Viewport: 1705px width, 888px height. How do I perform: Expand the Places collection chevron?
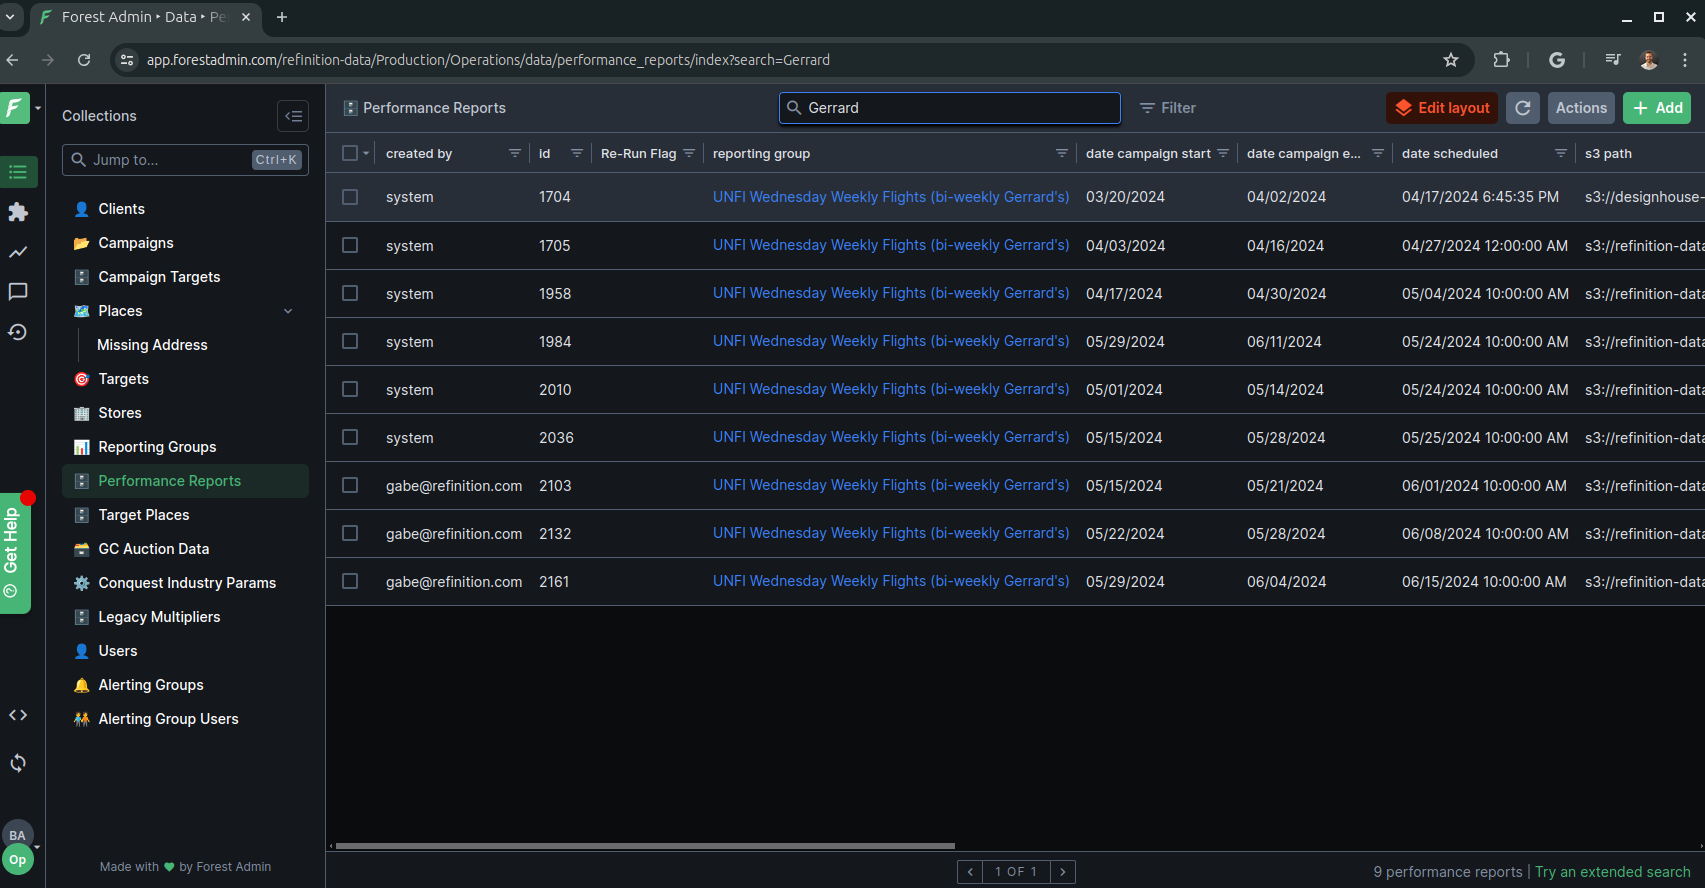(x=288, y=311)
